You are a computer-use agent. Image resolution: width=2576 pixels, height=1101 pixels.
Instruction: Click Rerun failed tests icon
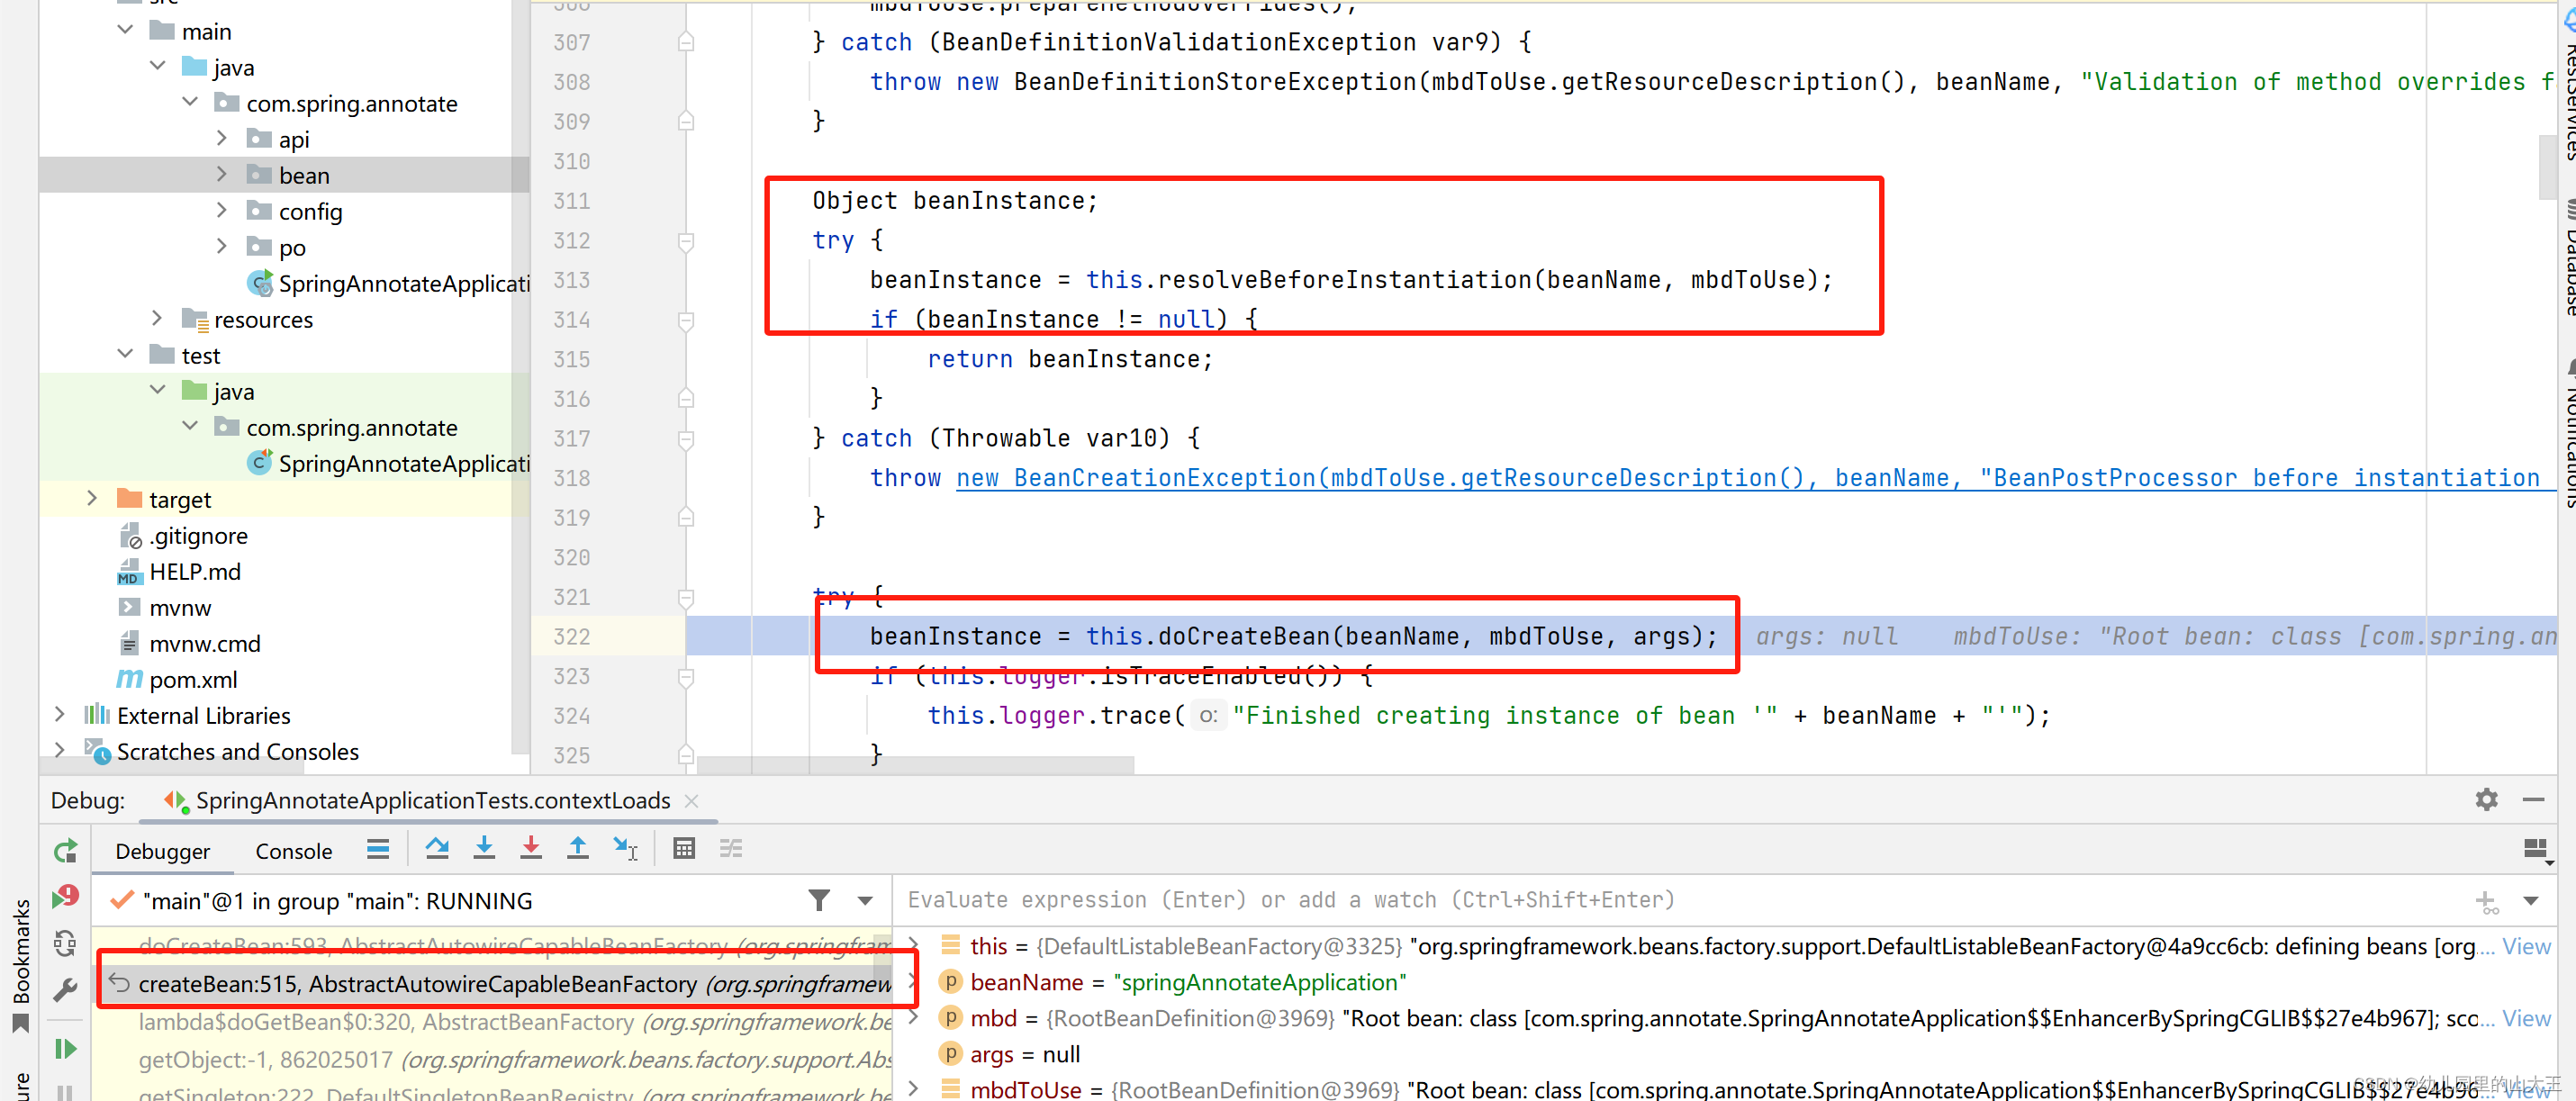tap(66, 896)
